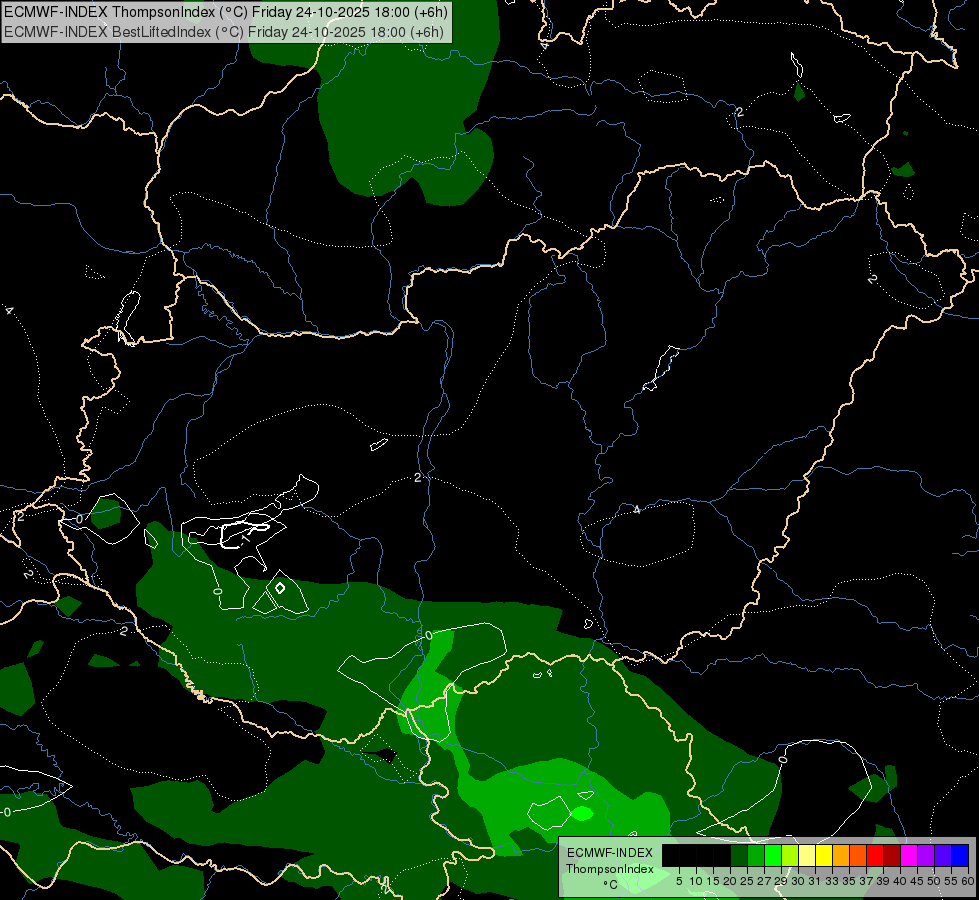The width and height of the screenshot is (979, 900).
Task: Choose the bright red 37–39 legend swatch
Action: click(875, 855)
